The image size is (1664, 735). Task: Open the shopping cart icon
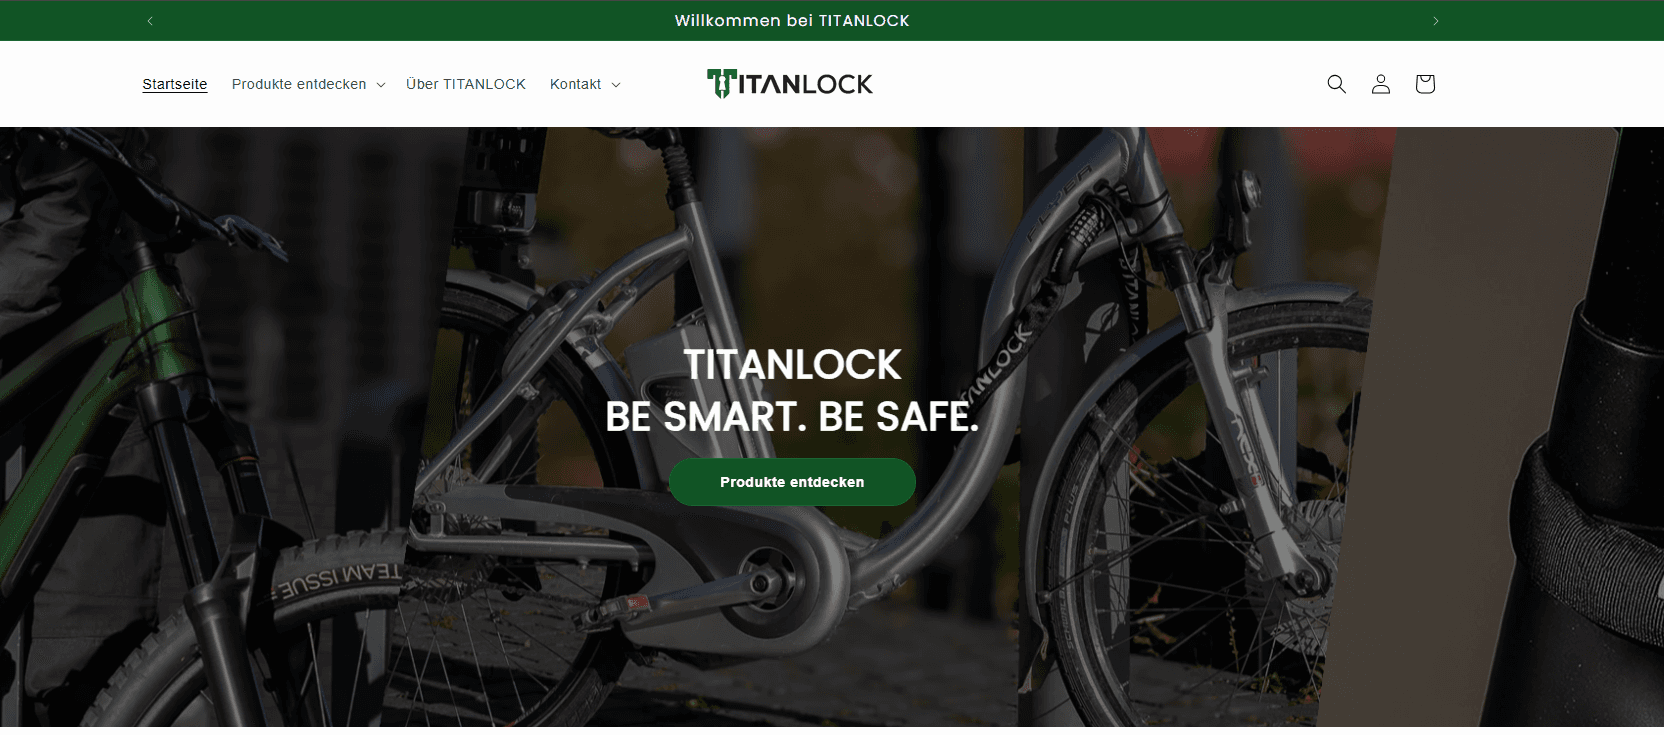pyautogui.click(x=1425, y=84)
